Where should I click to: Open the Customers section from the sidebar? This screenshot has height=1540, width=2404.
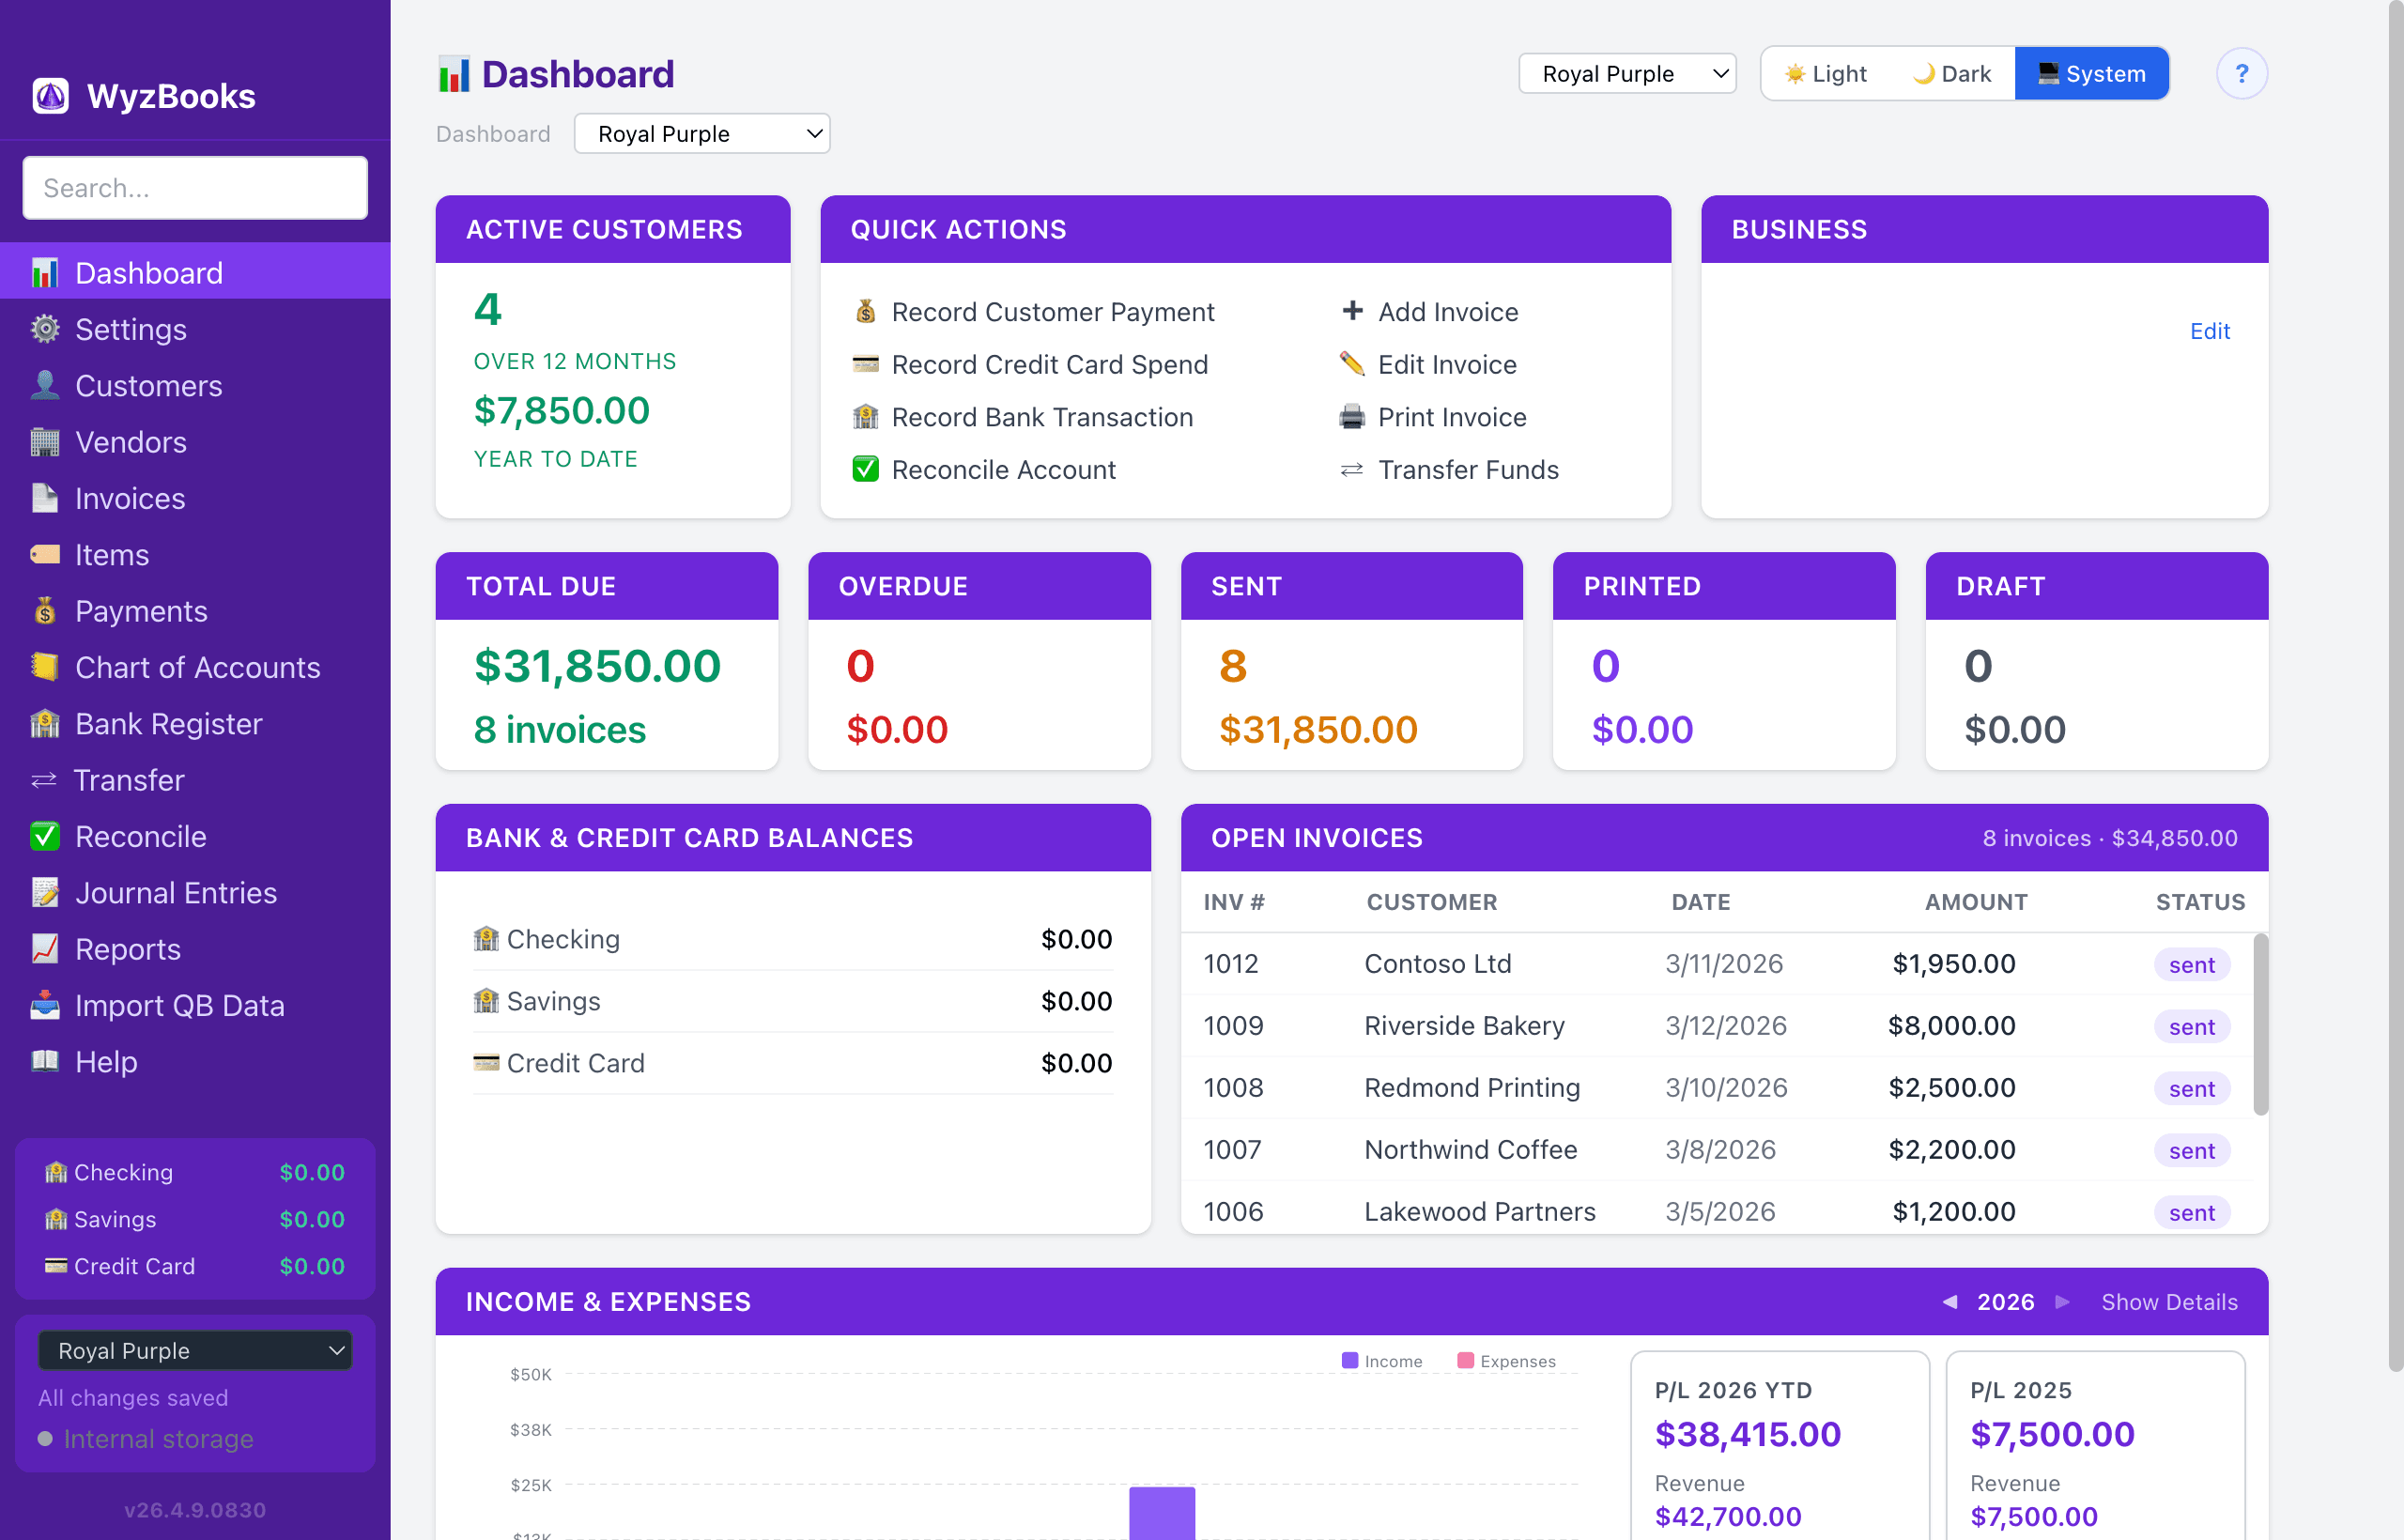(x=148, y=386)
